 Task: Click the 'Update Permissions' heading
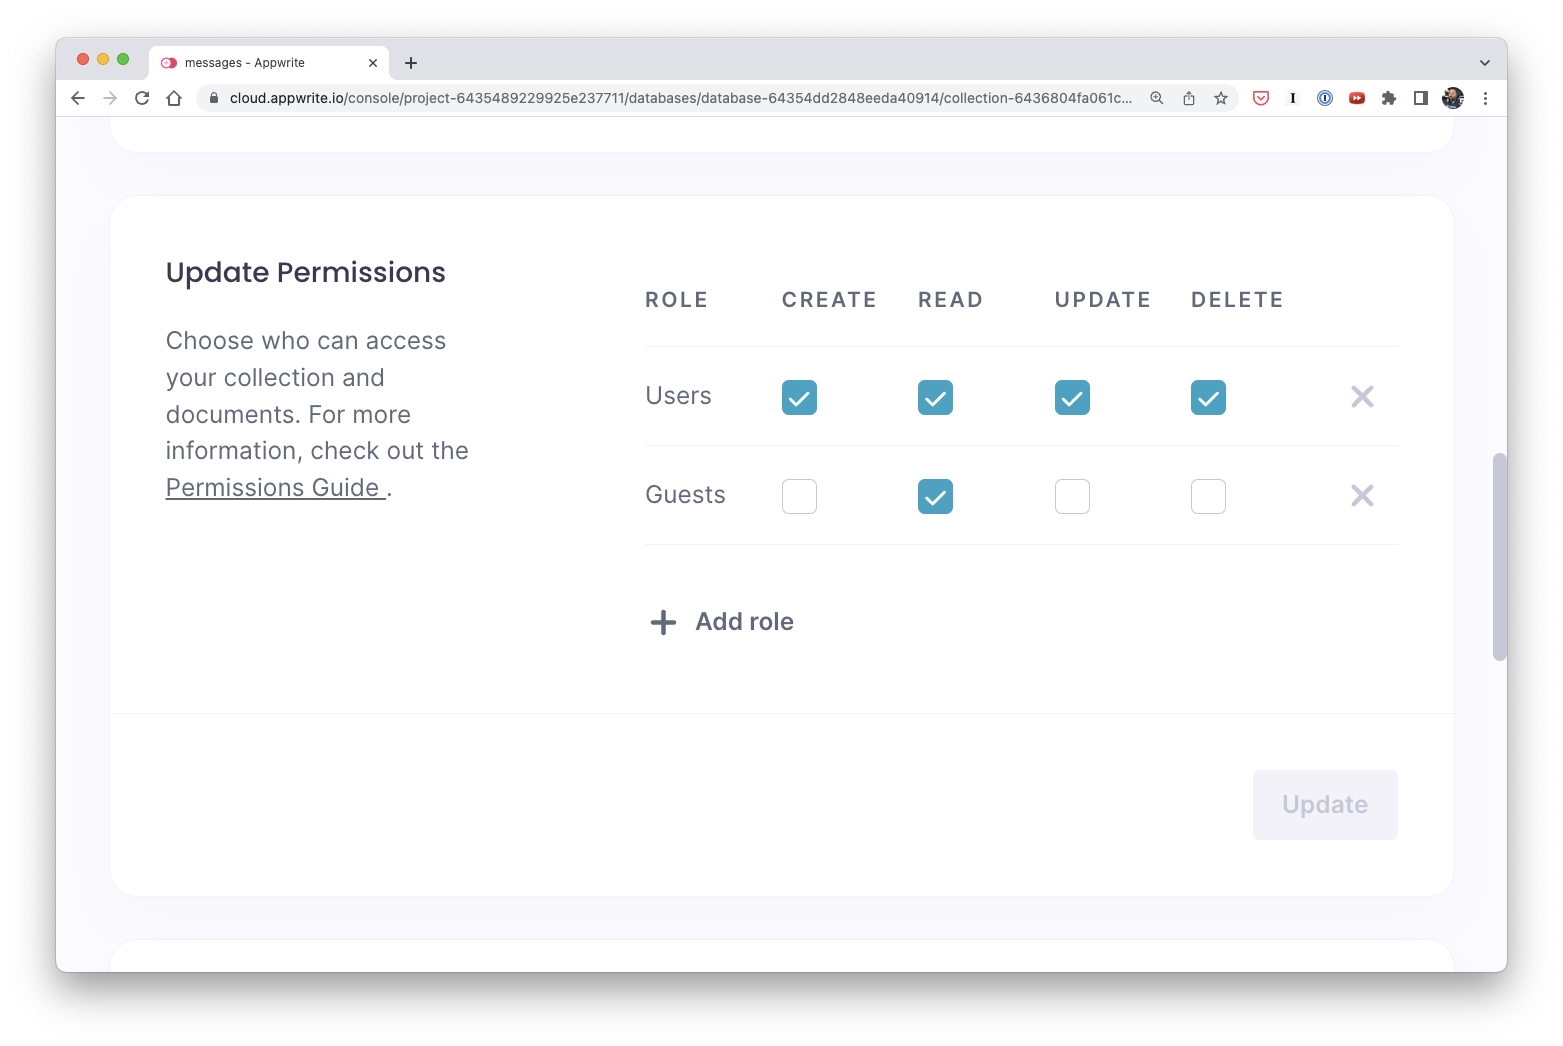click(x=306, y=273)
